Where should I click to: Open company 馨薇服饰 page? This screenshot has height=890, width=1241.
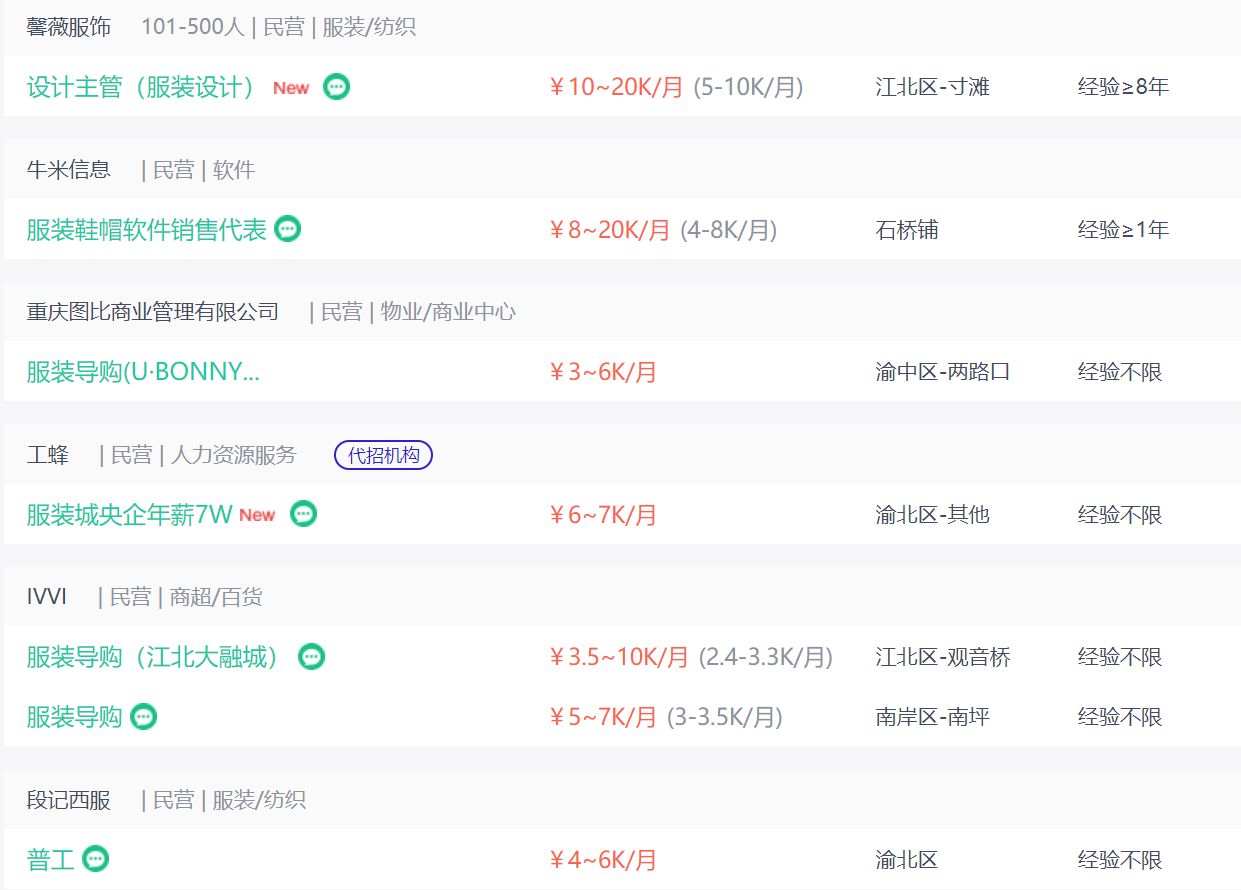[x=68, y=27]
